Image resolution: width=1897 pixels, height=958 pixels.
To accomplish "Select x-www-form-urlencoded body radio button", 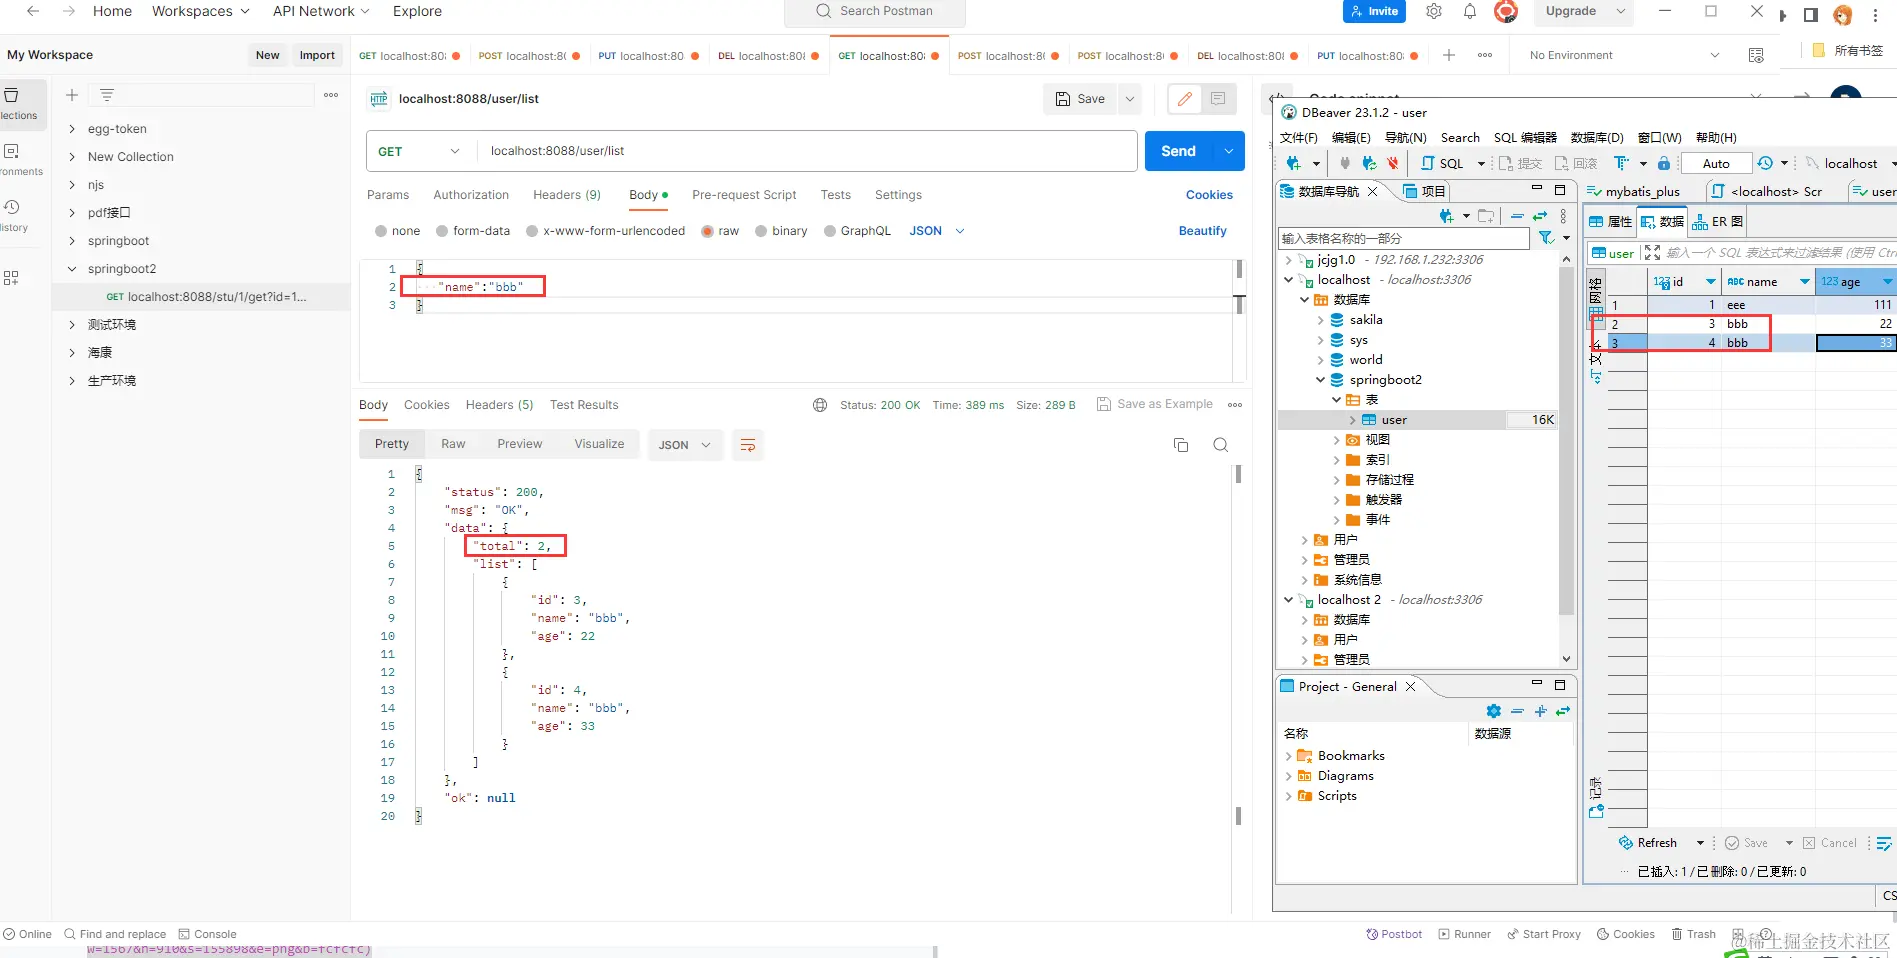I will (x=532, y=231).
